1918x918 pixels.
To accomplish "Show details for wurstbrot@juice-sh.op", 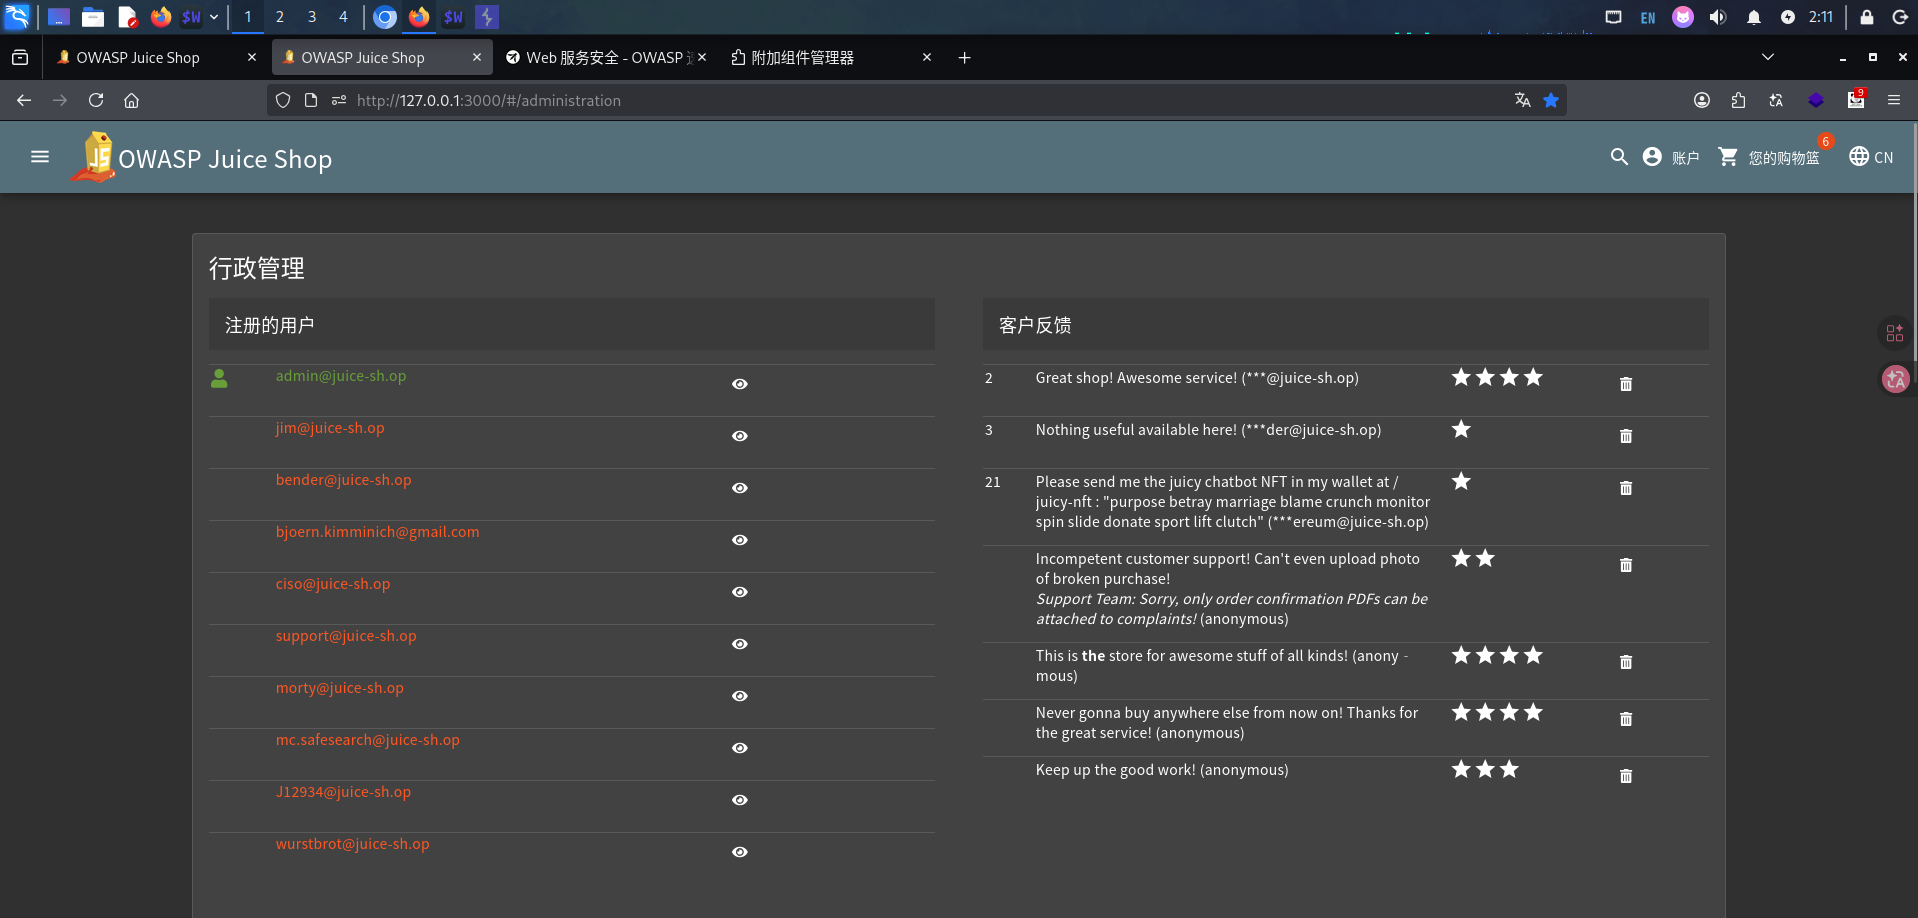I will pos(740,852).
